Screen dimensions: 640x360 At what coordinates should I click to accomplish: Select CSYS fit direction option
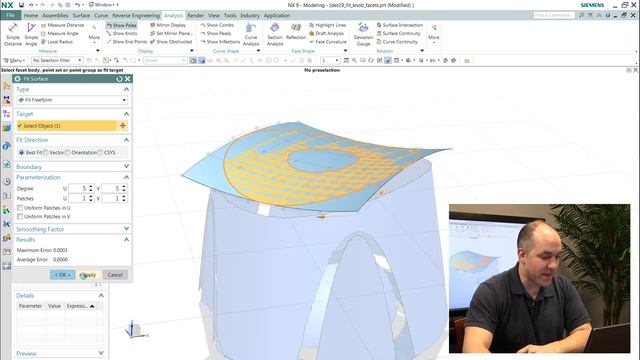[x=100, y=152]
